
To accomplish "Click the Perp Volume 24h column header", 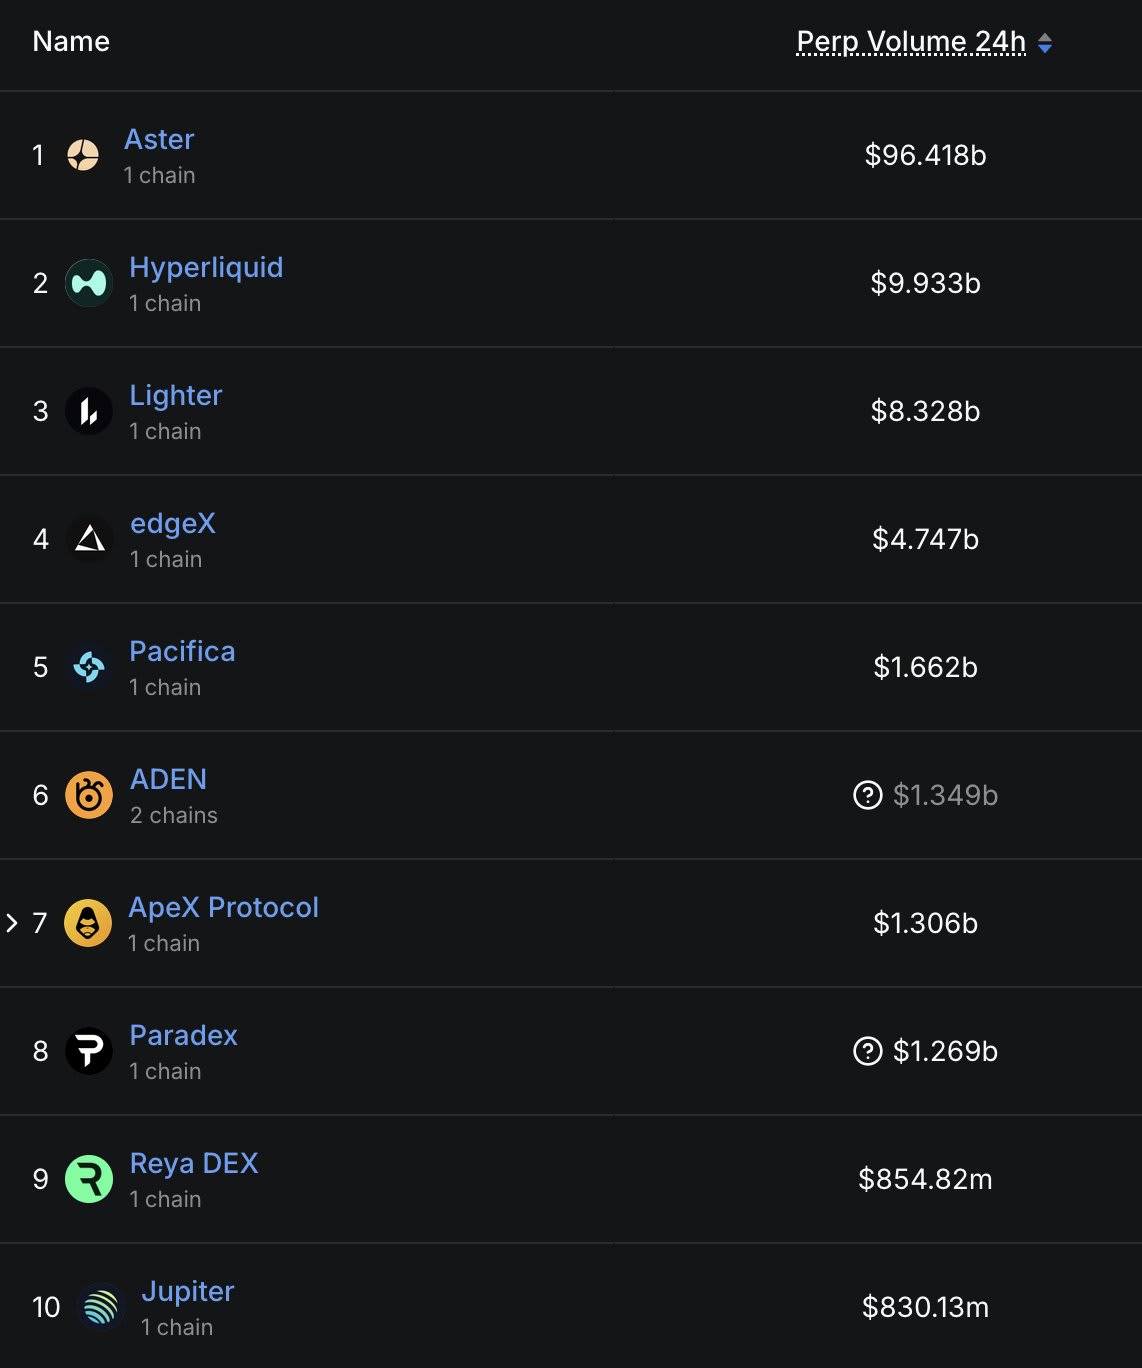I will coord(911,41).
